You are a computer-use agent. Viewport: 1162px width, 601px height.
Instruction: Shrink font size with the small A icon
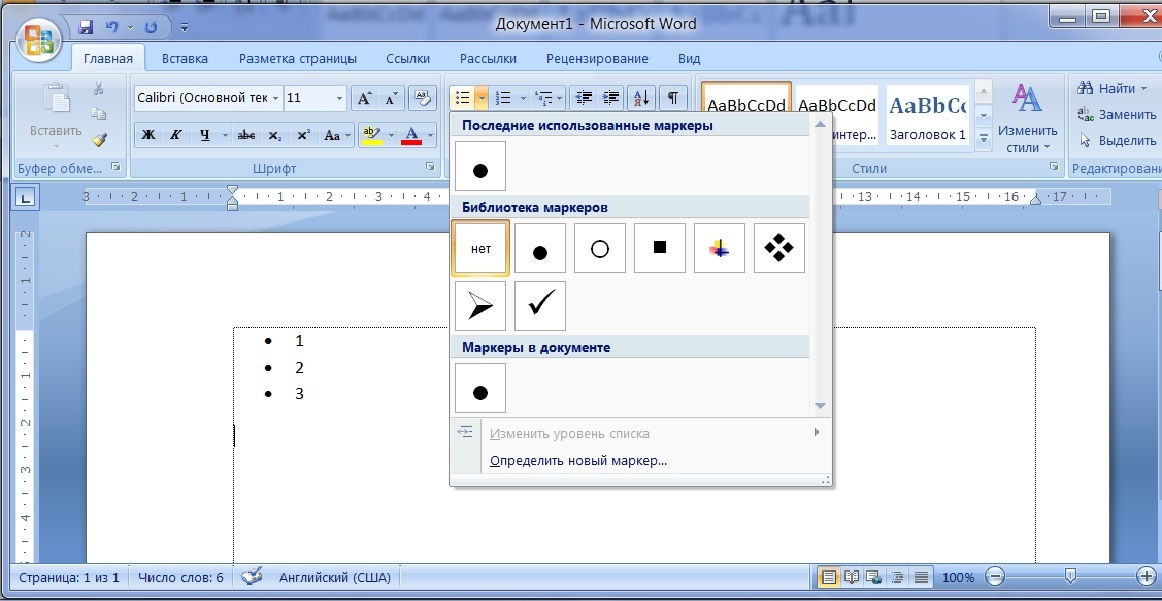coord(390,98)
